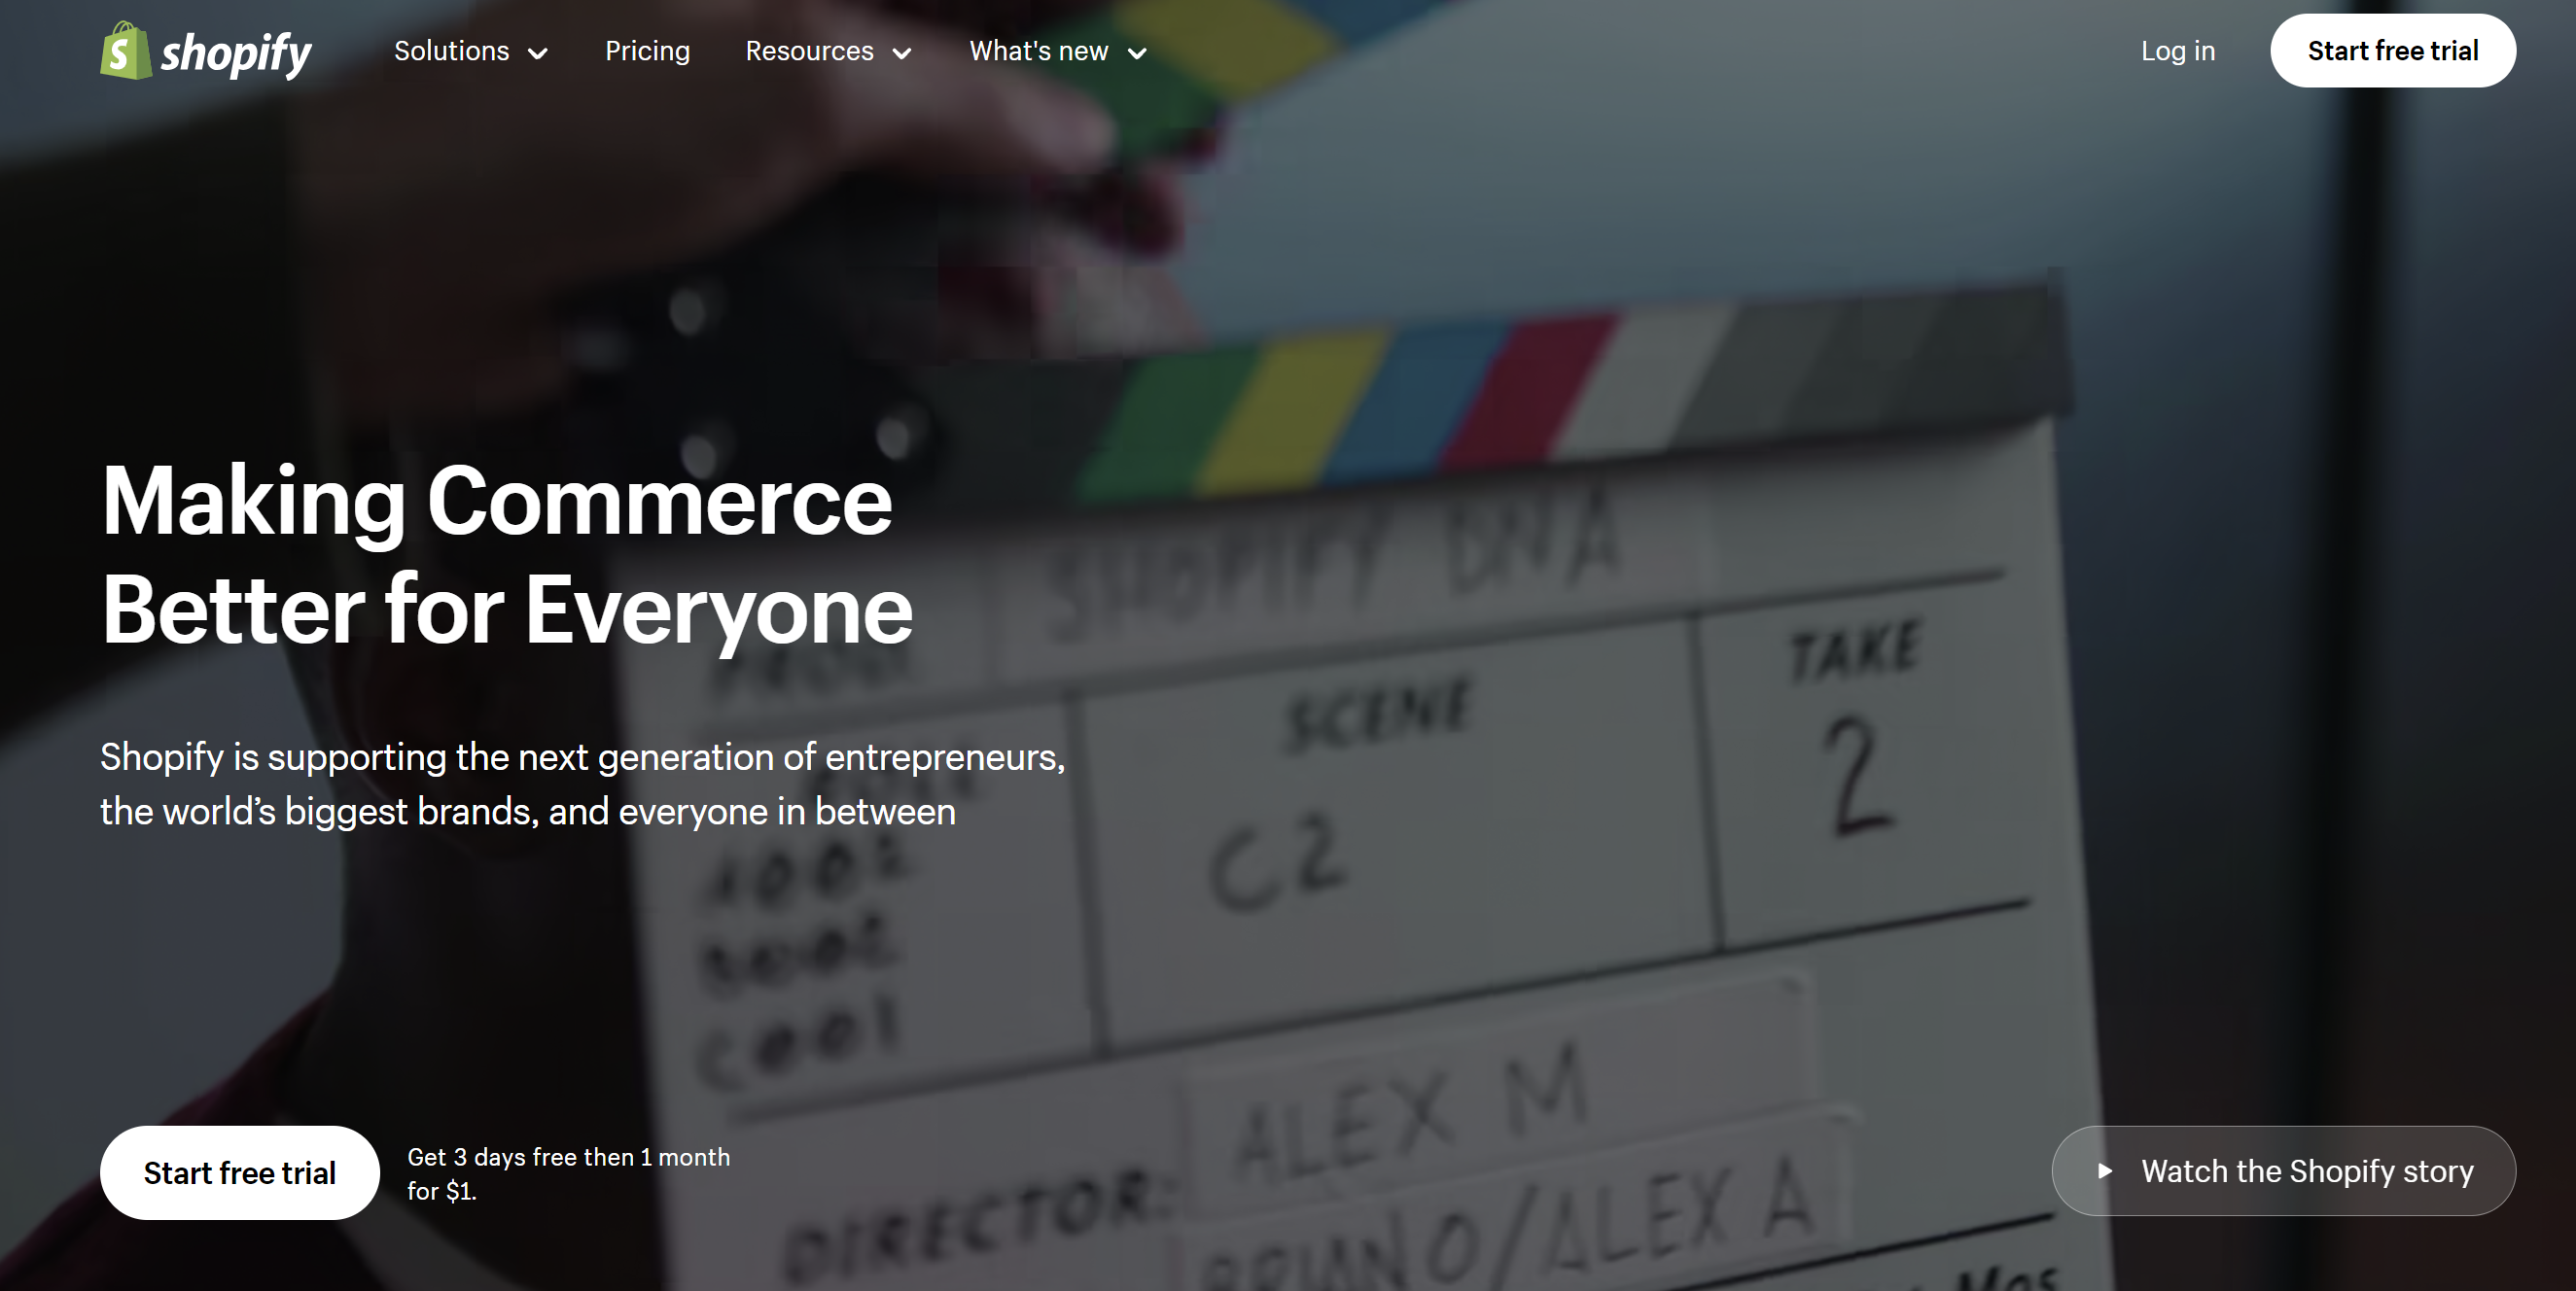The image size is (2576, 1291).
Task: Open the What's new menu
Action: click(x=1039, y=51)
